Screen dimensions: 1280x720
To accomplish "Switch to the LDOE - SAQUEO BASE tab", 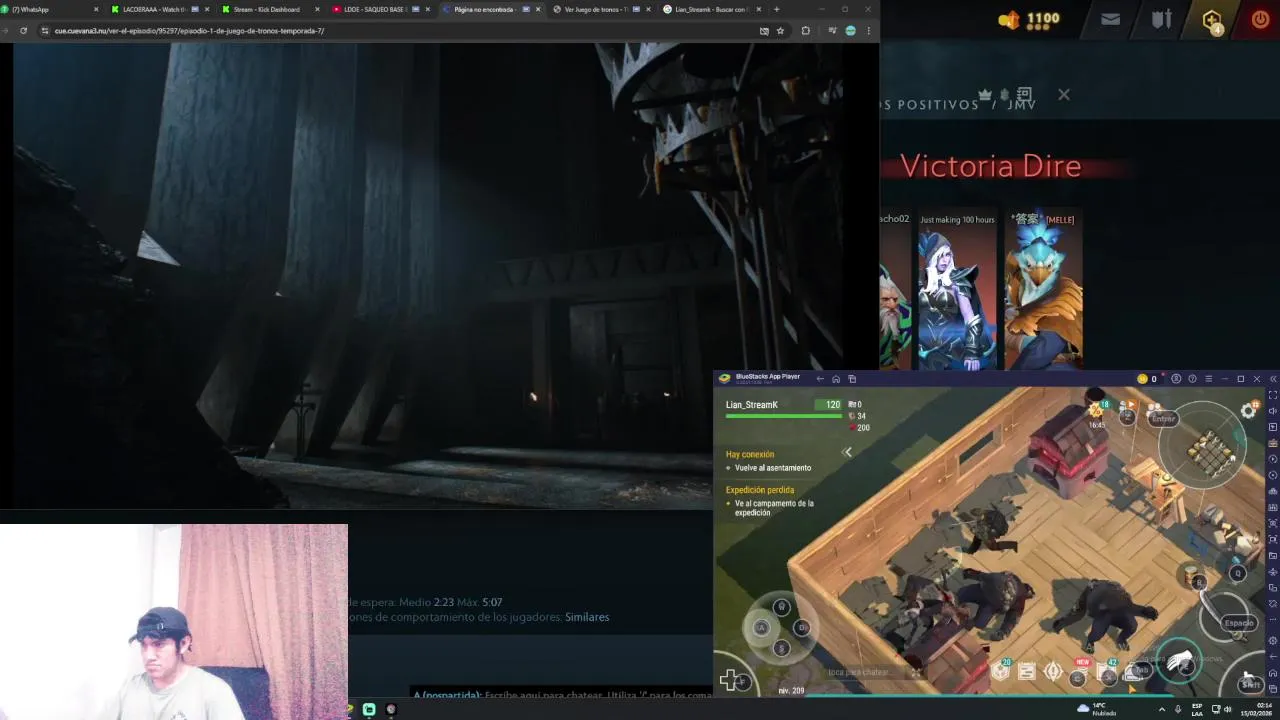I will pos(380,9).
